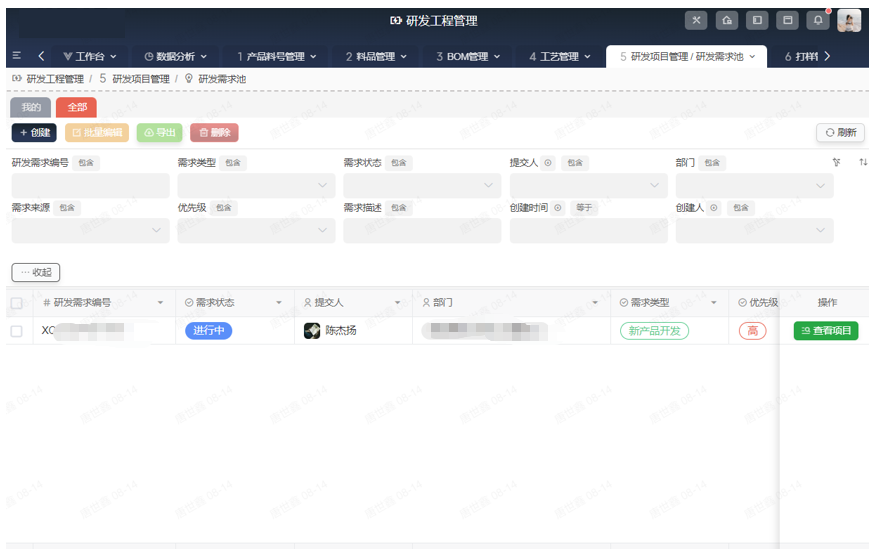873x558 pixels.
Task: Click the tools icon in top bar
Action: pos(696,20)
